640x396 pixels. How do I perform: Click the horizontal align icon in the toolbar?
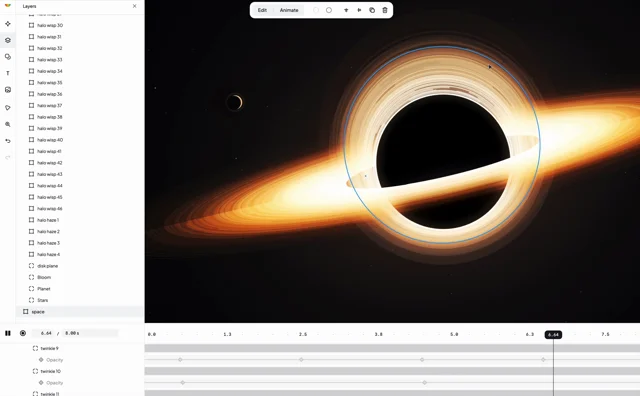[359, 10]
